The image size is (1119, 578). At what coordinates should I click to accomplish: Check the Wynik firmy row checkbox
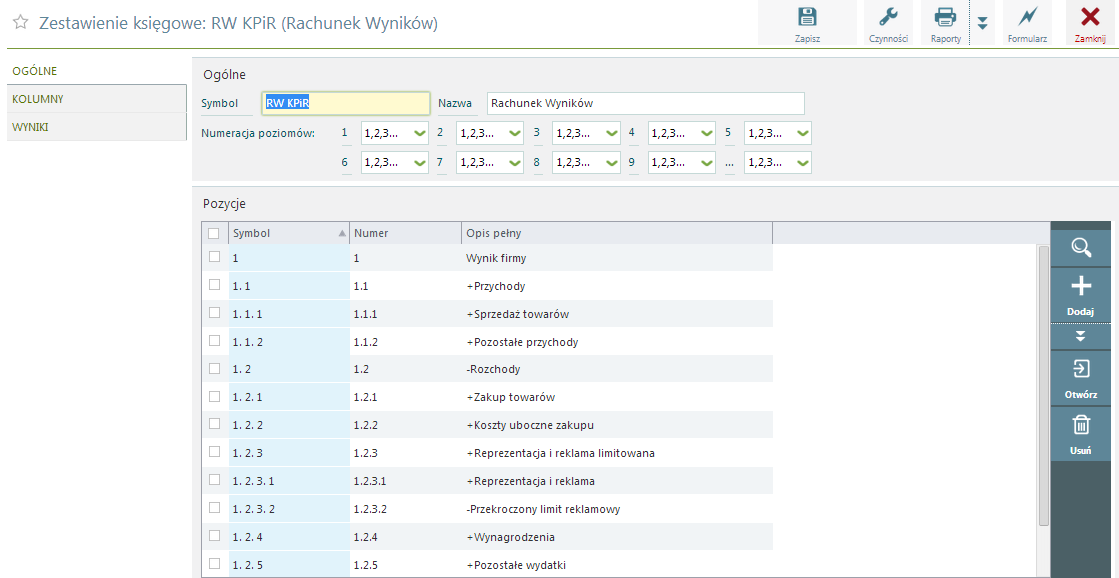point(214,257)
